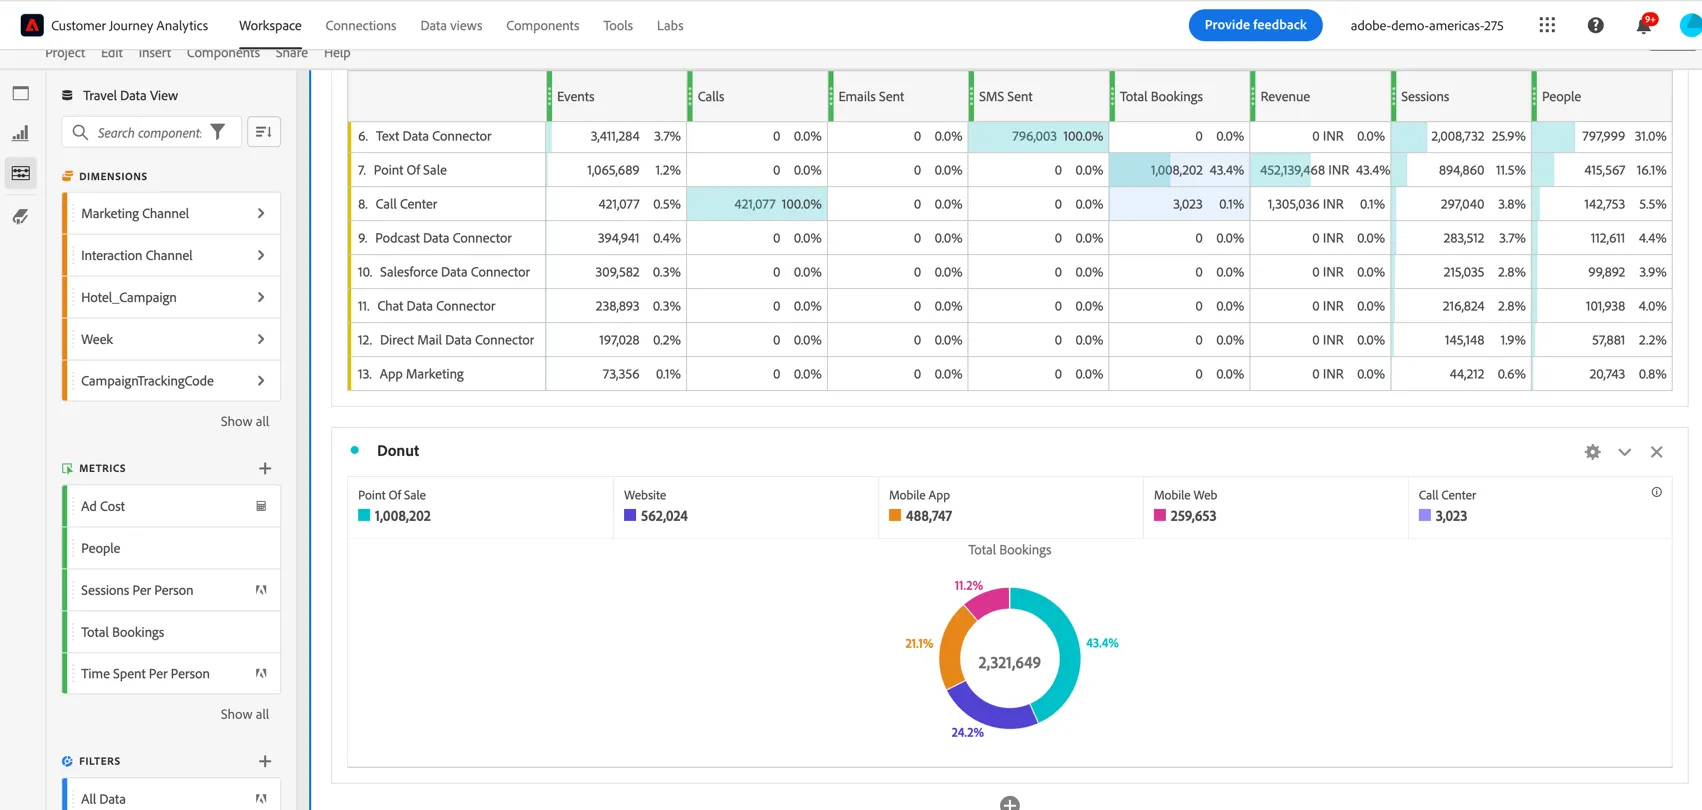The height and width of the screenshot is (810, 1702).
Task: Open the Tools tab
Action: 618,25
